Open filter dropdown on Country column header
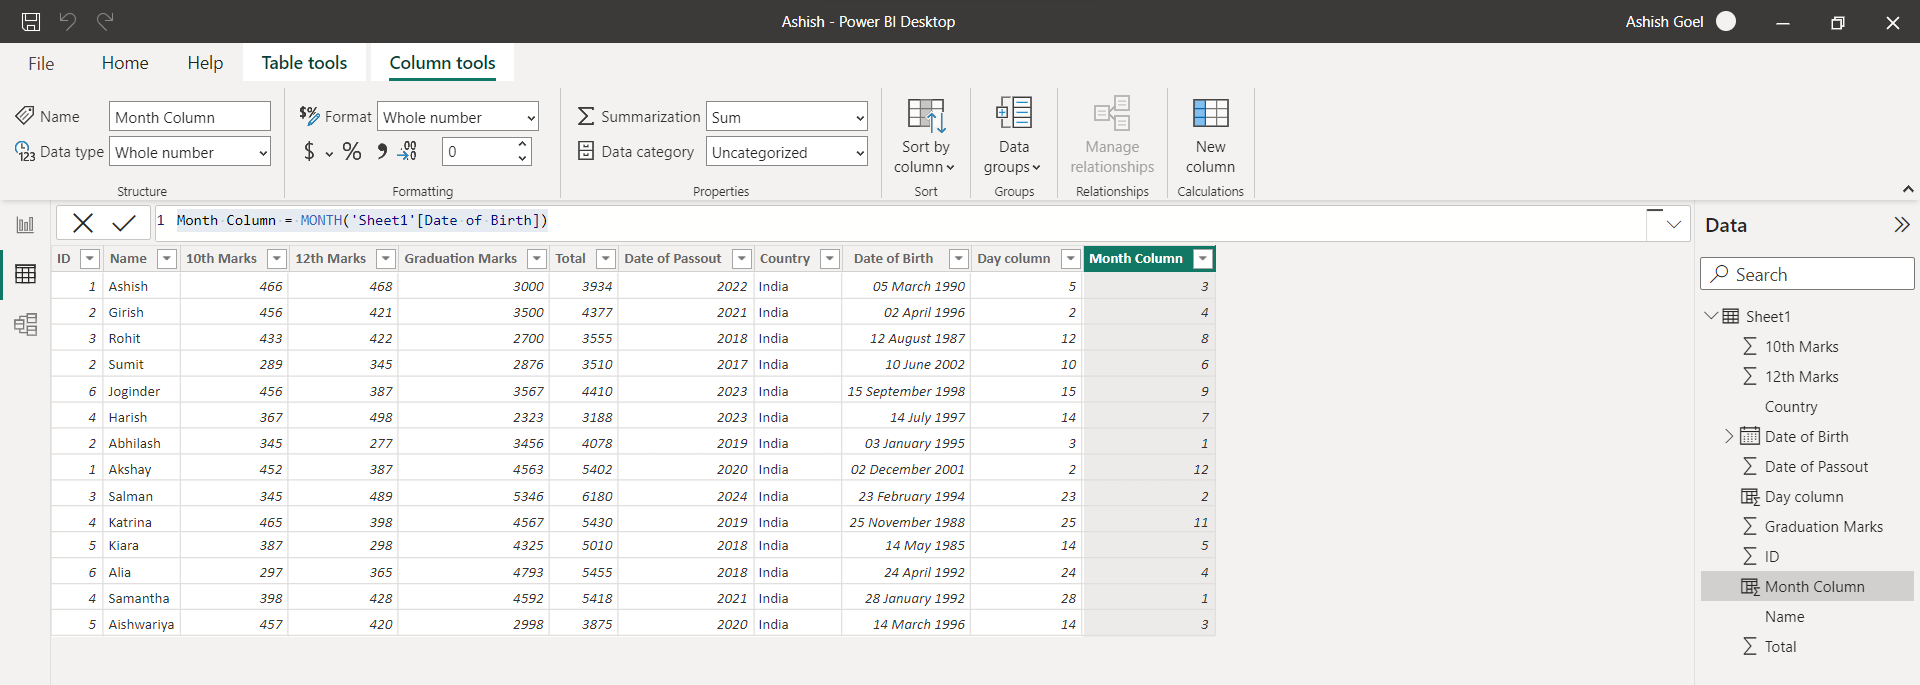Image resolution: width=1920 pixels, height=685 pixels. pyautogui.click(x=829, y=259)
